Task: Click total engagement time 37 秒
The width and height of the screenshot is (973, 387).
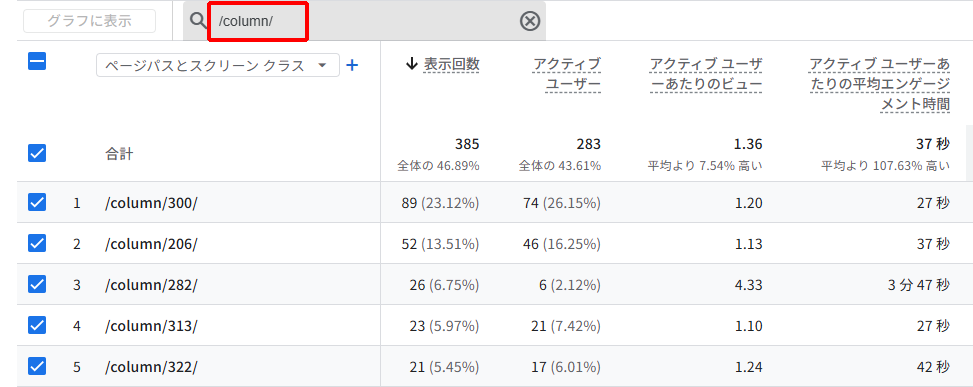Action: pos(933,145)
